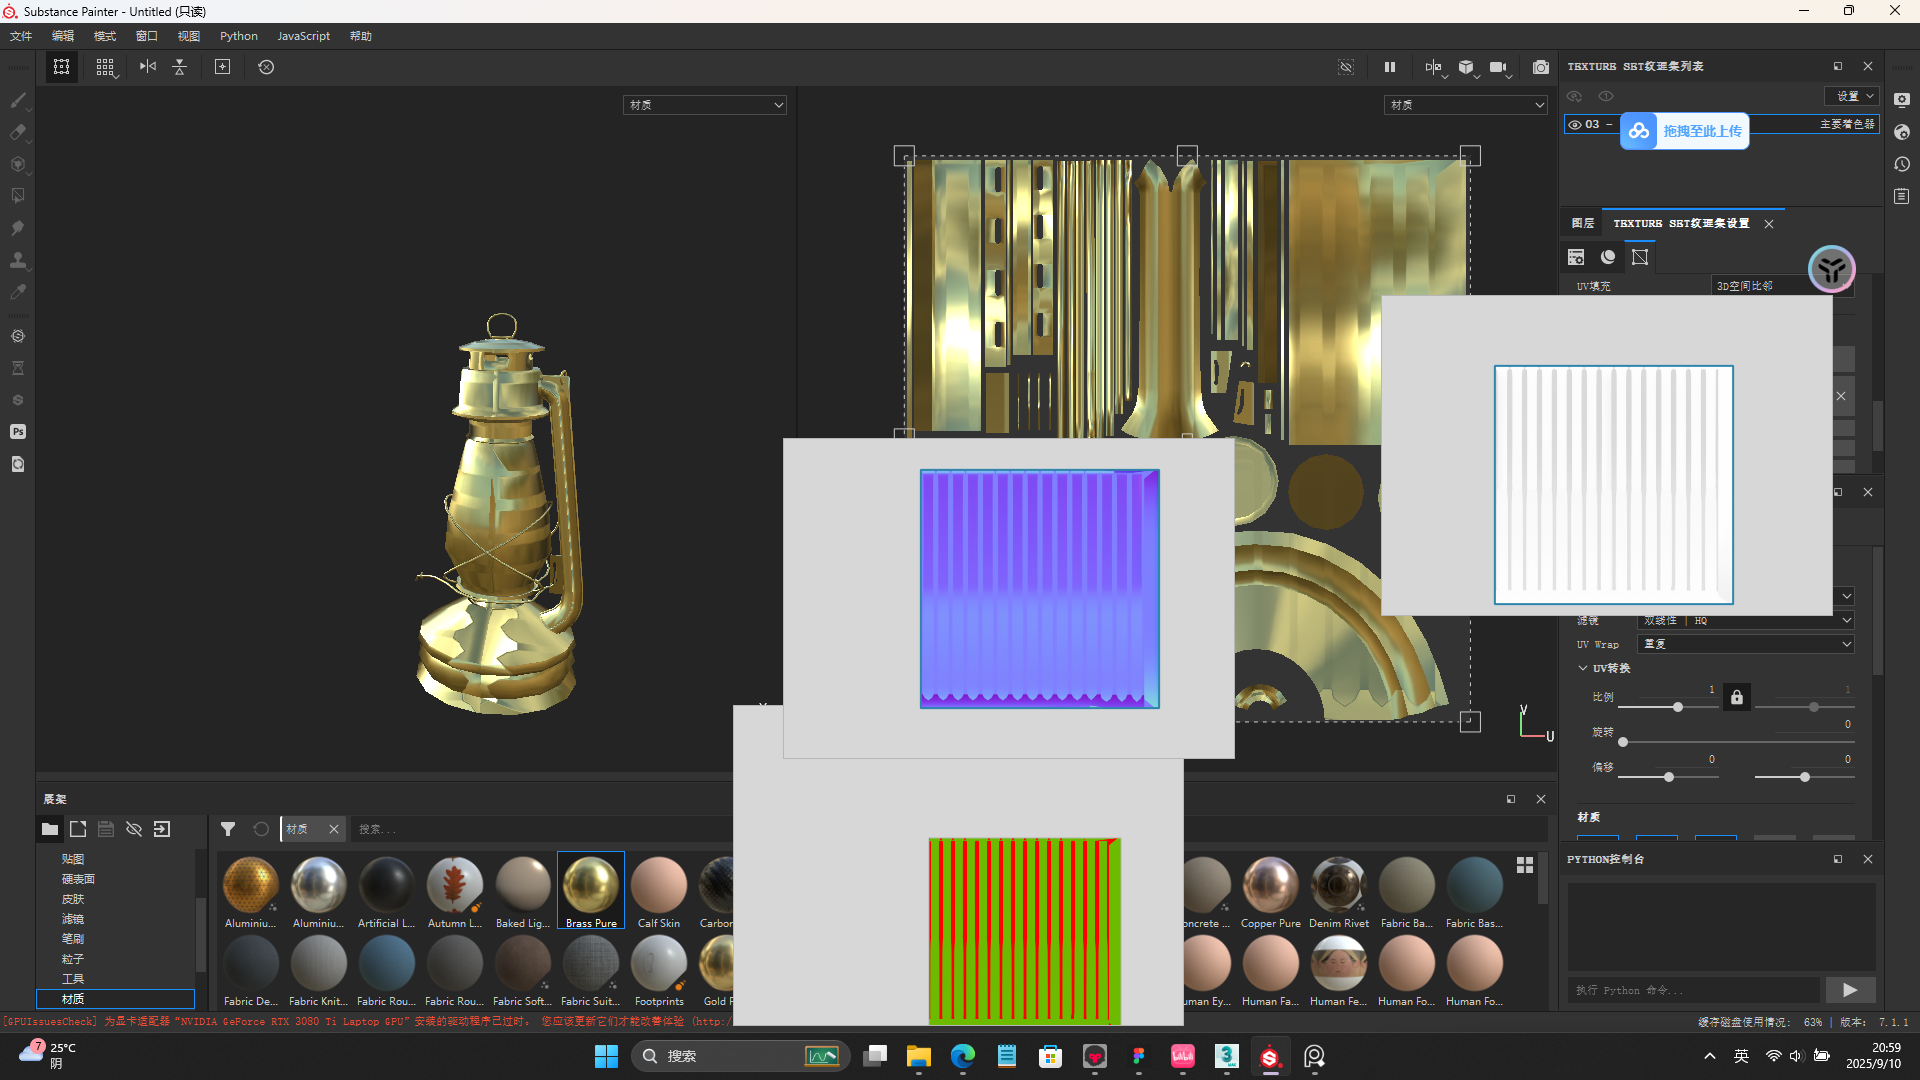Select the Paint brush tool
1920x1080 pixels.
pos(18,100)
